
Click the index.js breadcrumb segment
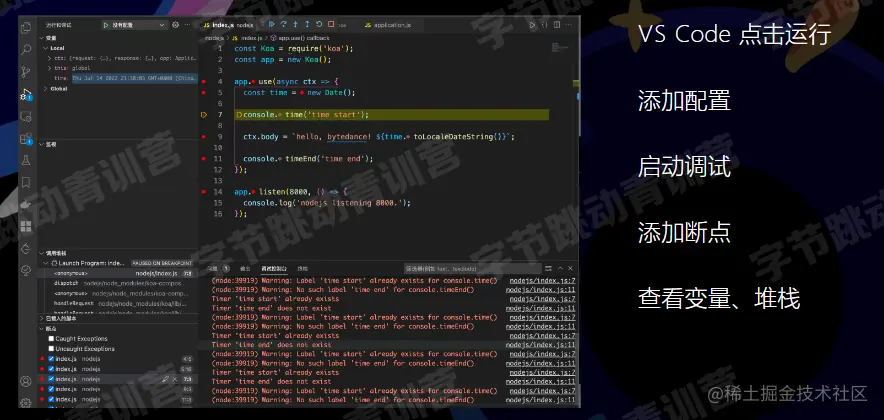(247, 38)
